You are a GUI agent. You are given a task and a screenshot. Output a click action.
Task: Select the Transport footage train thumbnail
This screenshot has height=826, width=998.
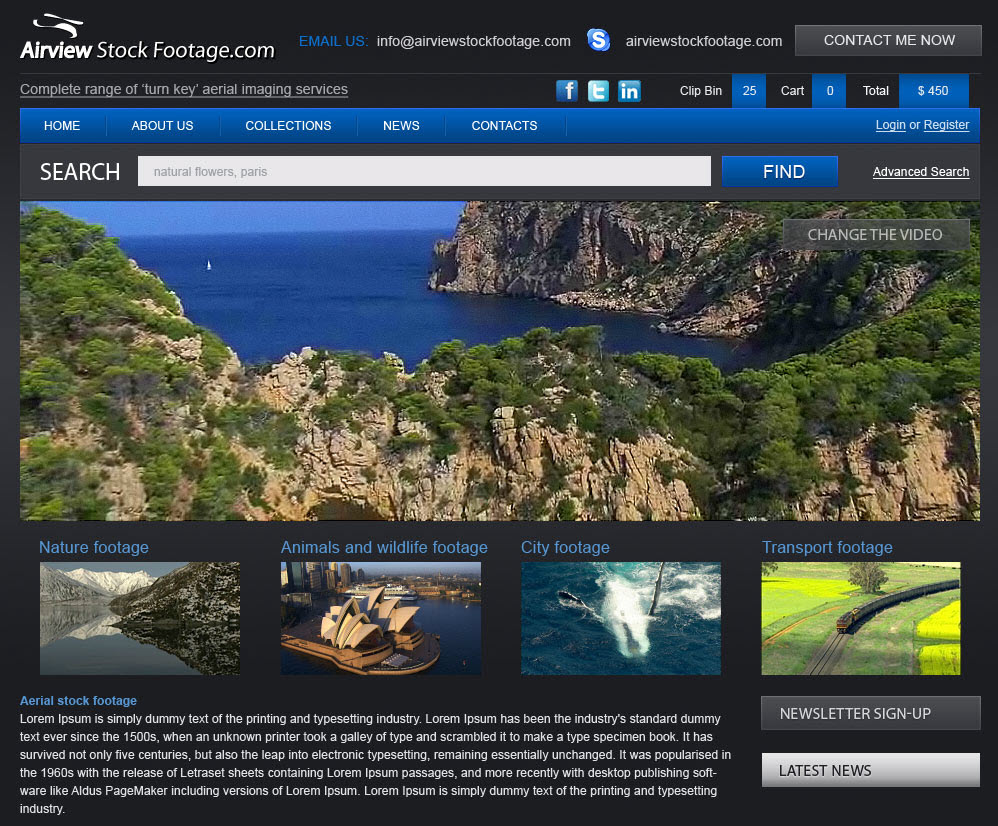coord(861,618)
